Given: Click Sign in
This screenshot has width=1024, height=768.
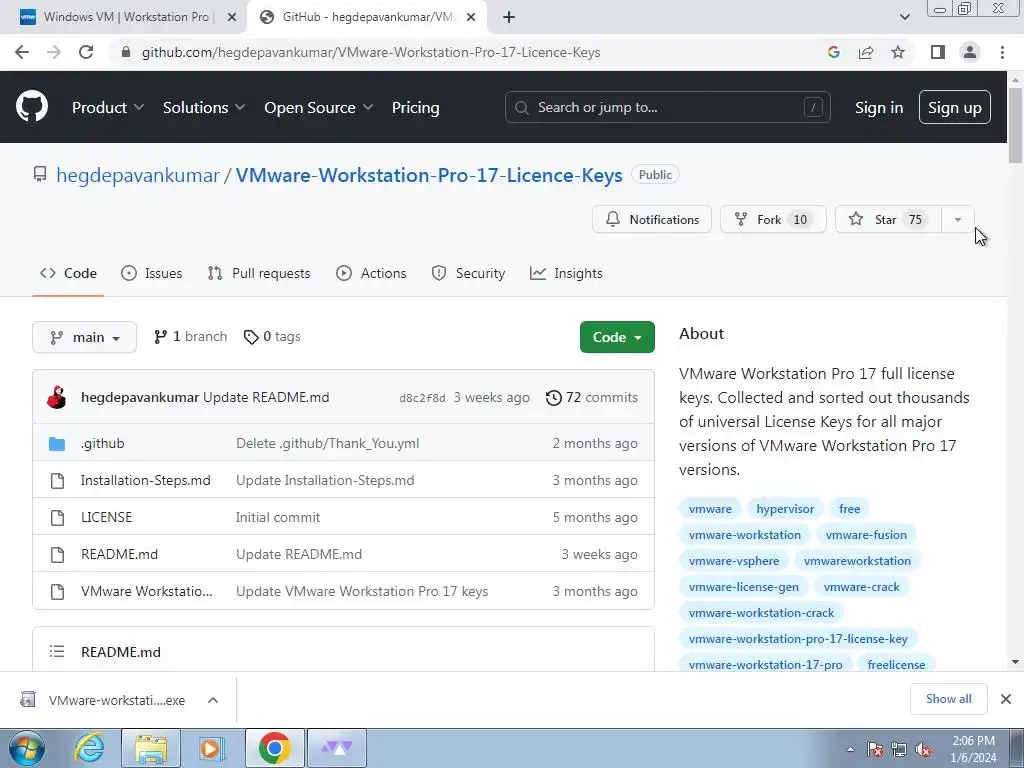Looking at the screenshot, I should [x=879, y=108].
